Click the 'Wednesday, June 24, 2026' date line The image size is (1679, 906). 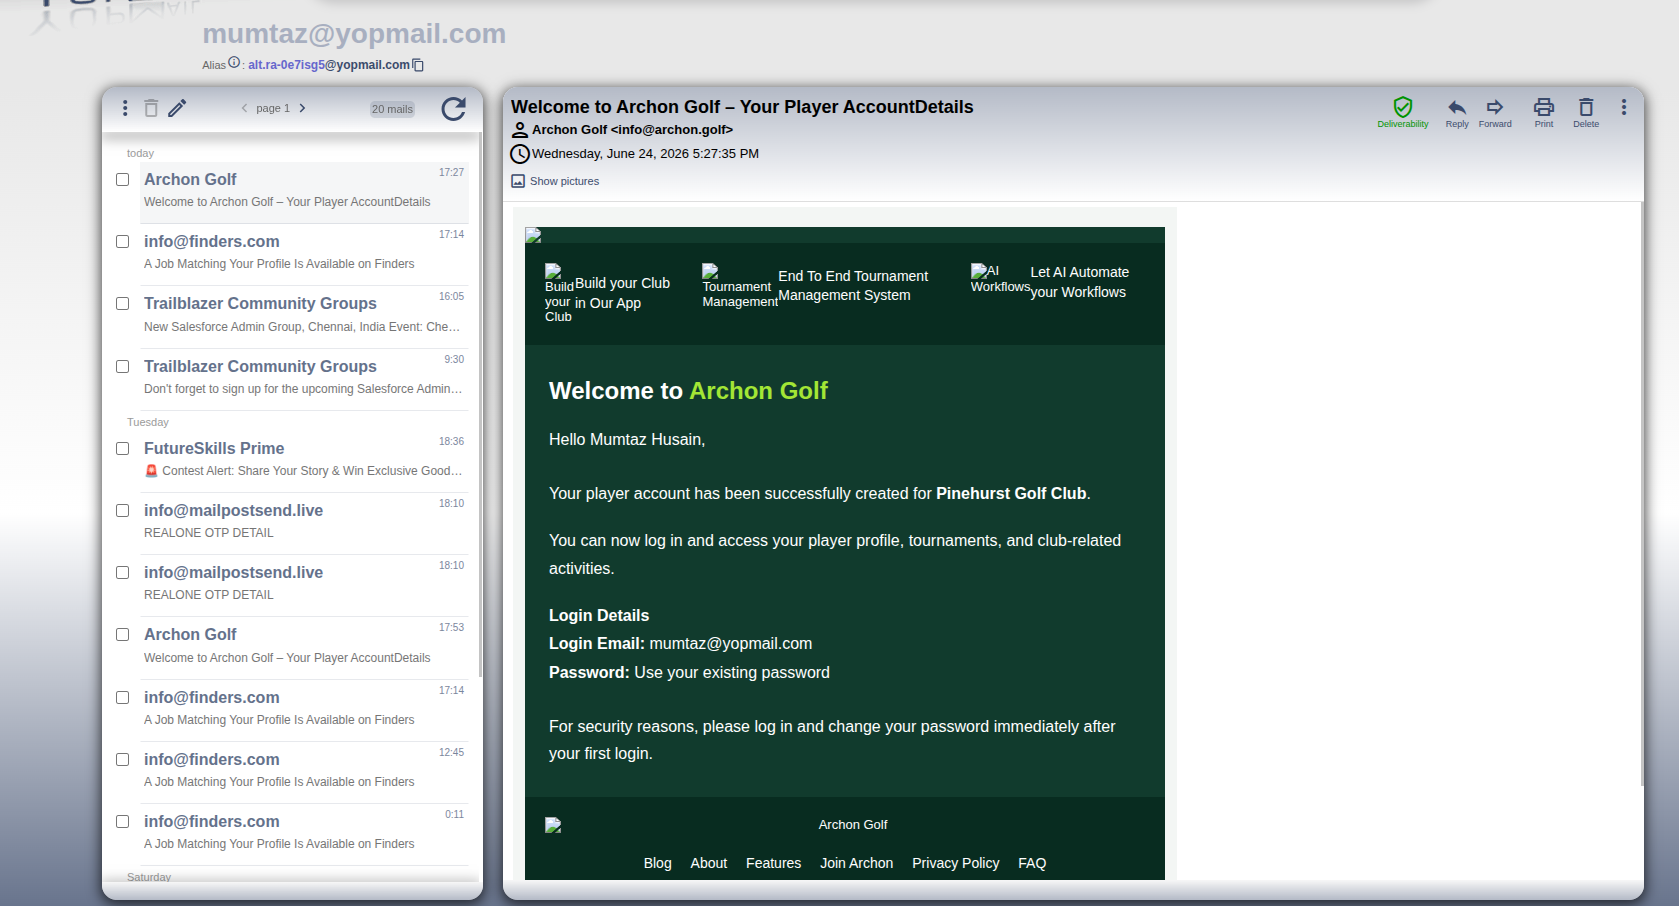(x=645, y=154)
